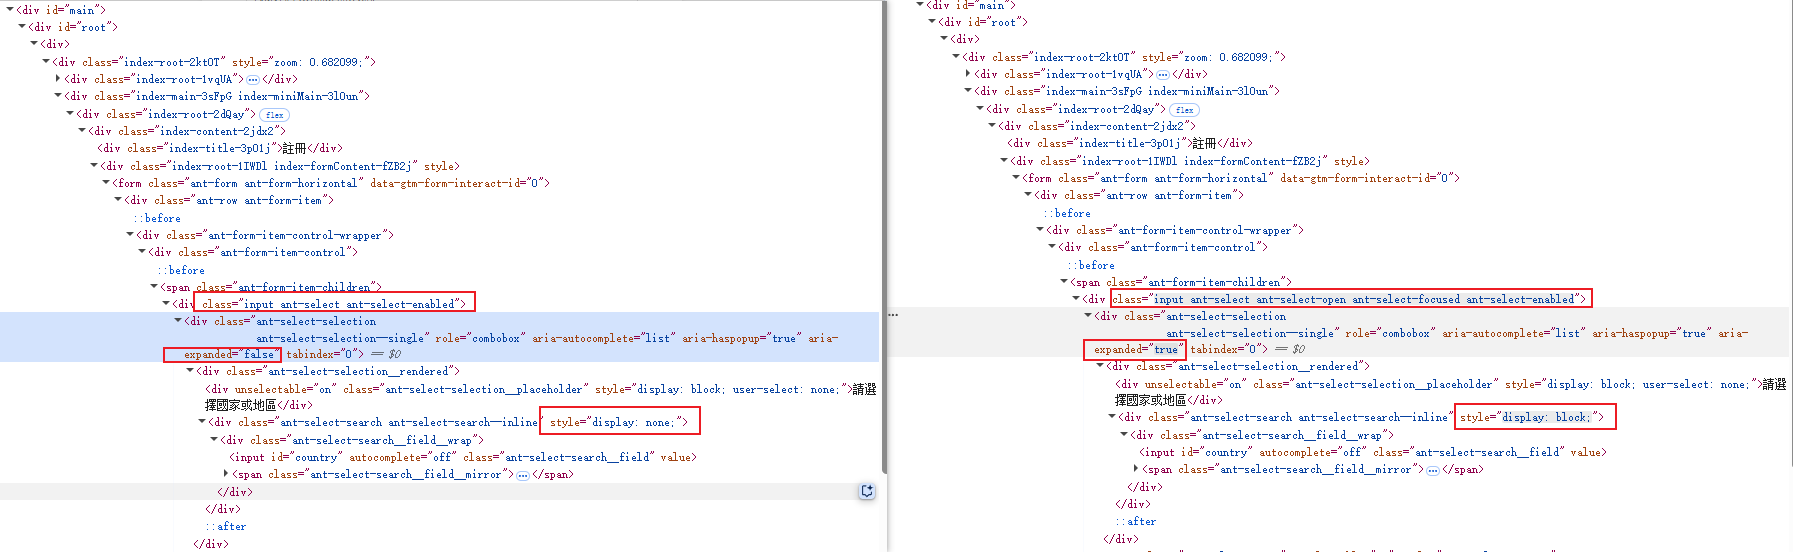Expand the collapsed index-root-1vqUA node, left panel
Screen dimensions: 1793x552
[x=58, y=79]
